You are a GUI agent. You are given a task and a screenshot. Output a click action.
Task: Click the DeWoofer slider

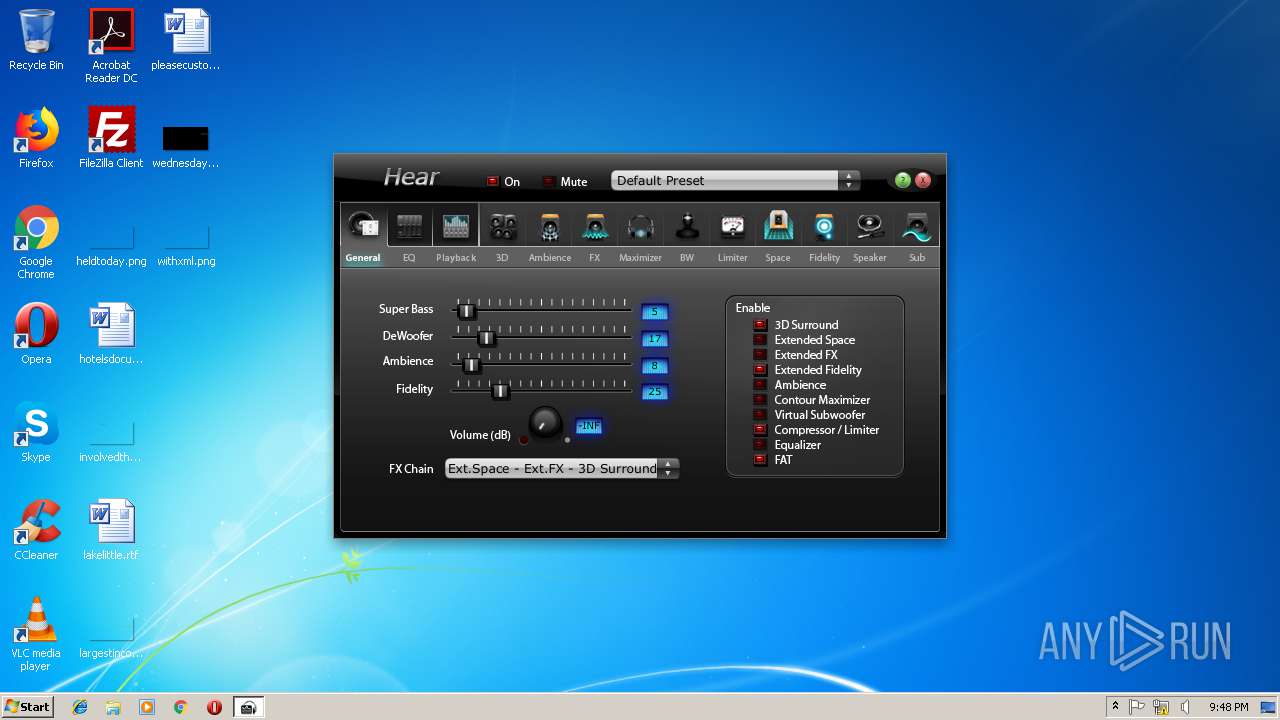click(x=541, y=338)
